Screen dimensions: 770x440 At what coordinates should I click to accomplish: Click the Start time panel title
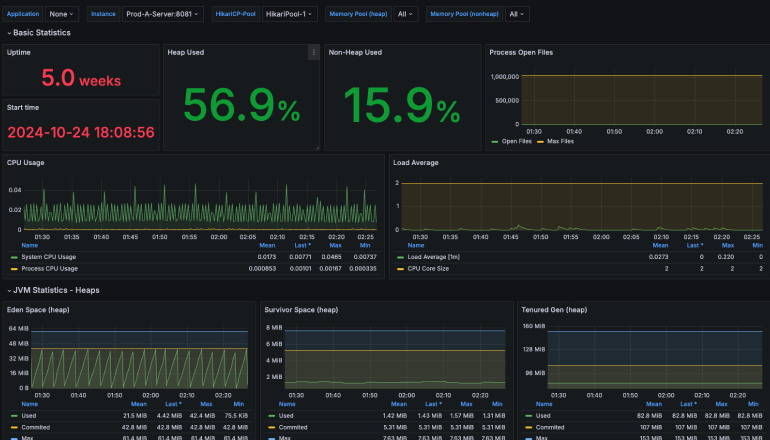coord(23,108)
